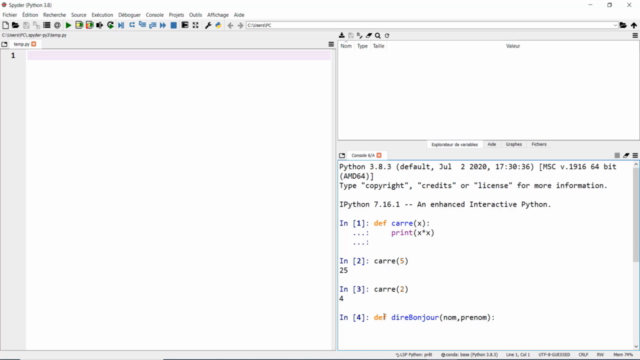Browse console tabs button
Viewport: 640px width, 360px height.
pyautogui.click(x=342, y=156)
